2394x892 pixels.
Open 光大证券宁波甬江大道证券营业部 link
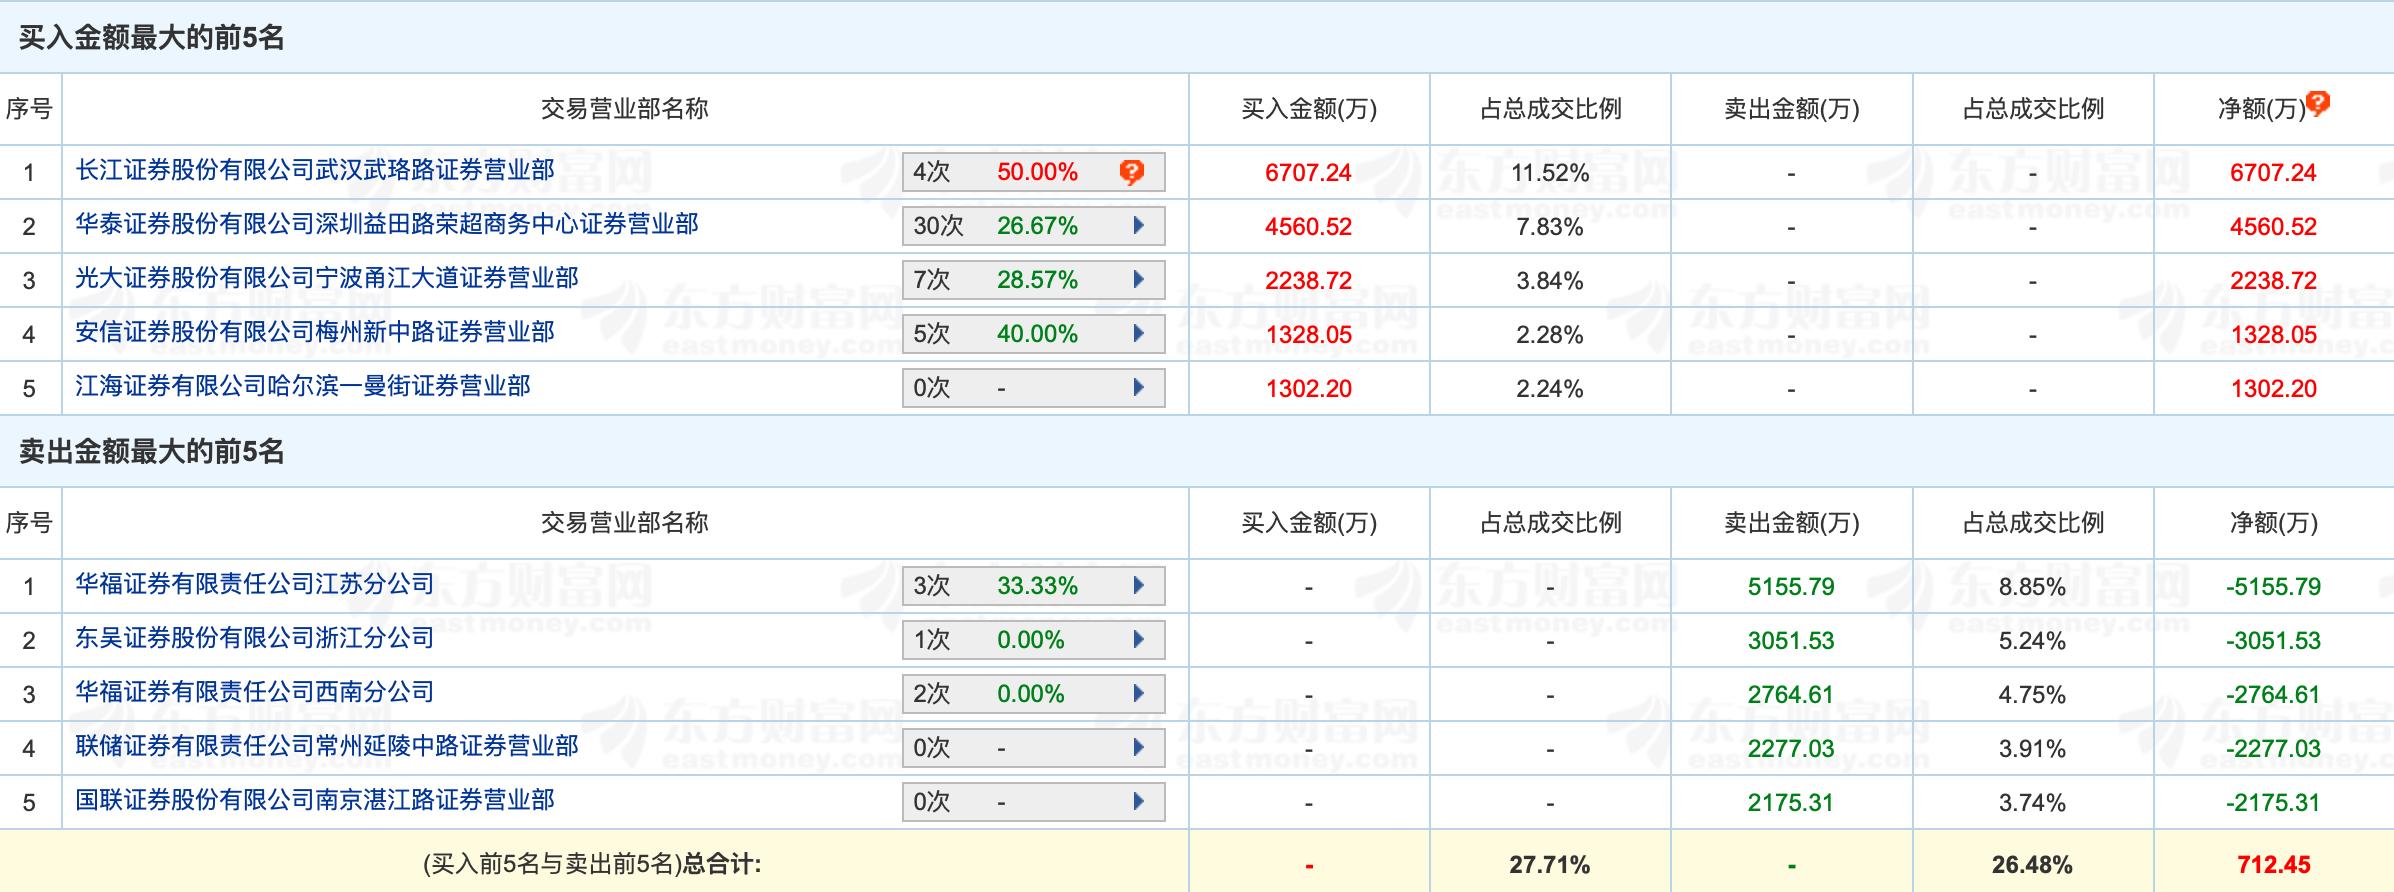point(327,278)
